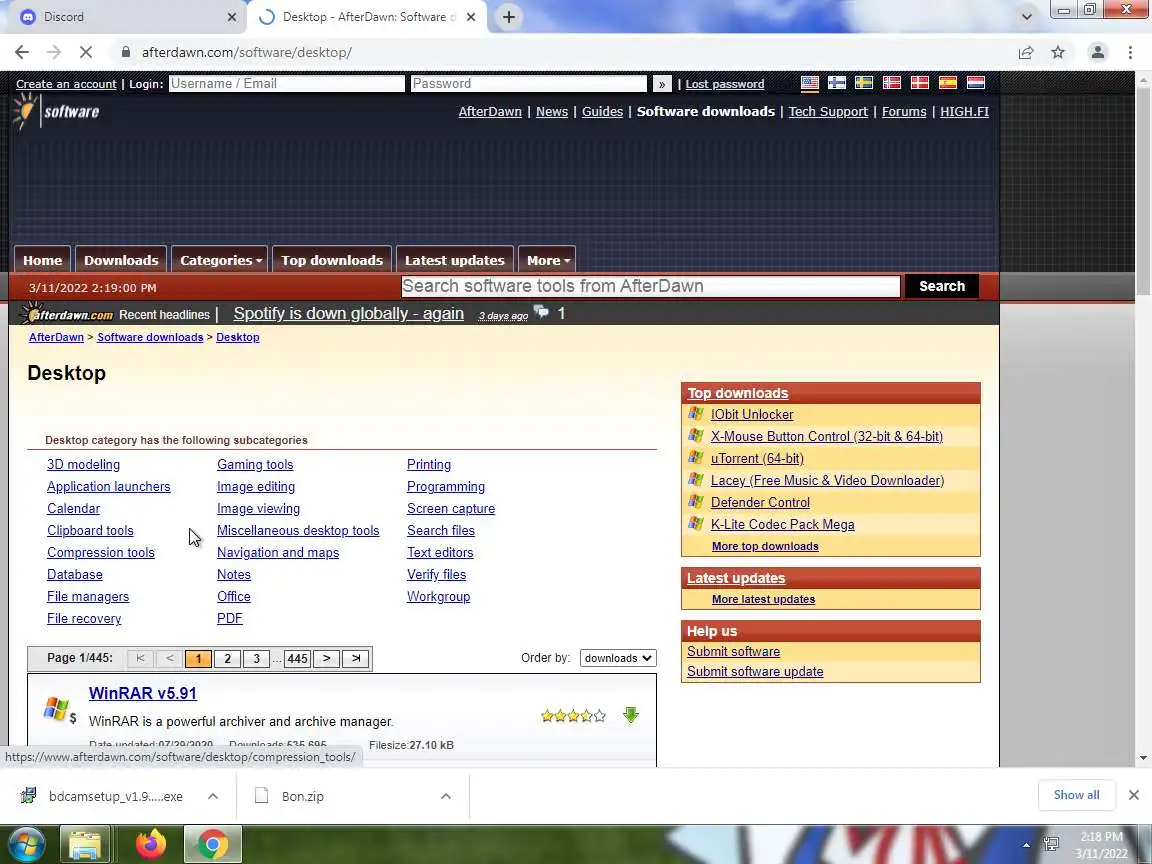1152x864 pixels.
Task: Open the Forums link in header
Action: (x=904, y=112)
